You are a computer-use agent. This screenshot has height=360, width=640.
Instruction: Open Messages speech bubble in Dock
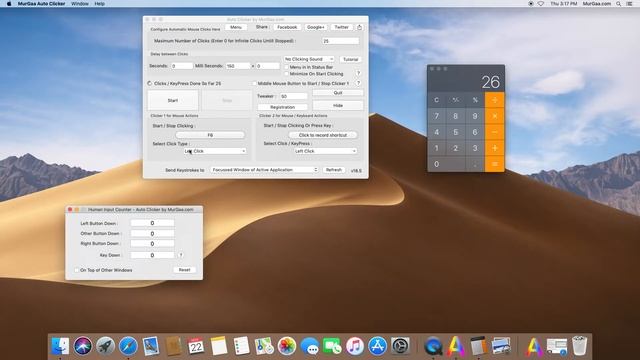coord(309,346)
